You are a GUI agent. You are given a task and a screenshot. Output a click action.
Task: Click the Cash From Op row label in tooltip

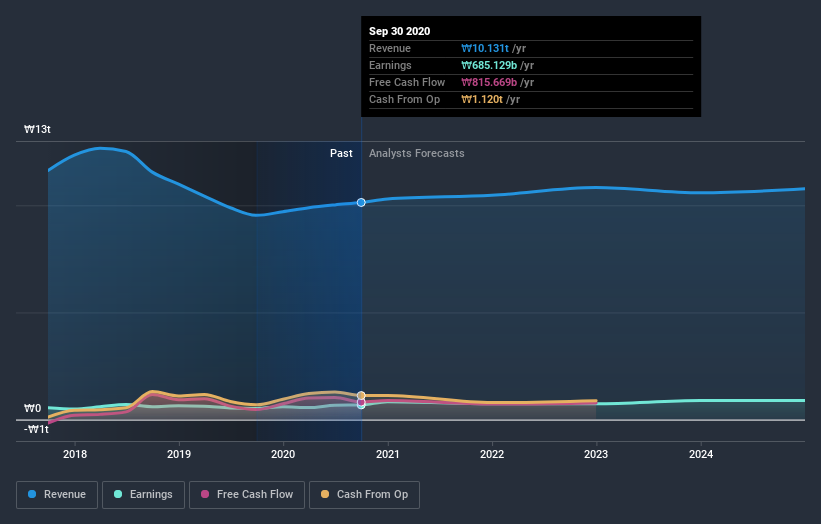404,99
